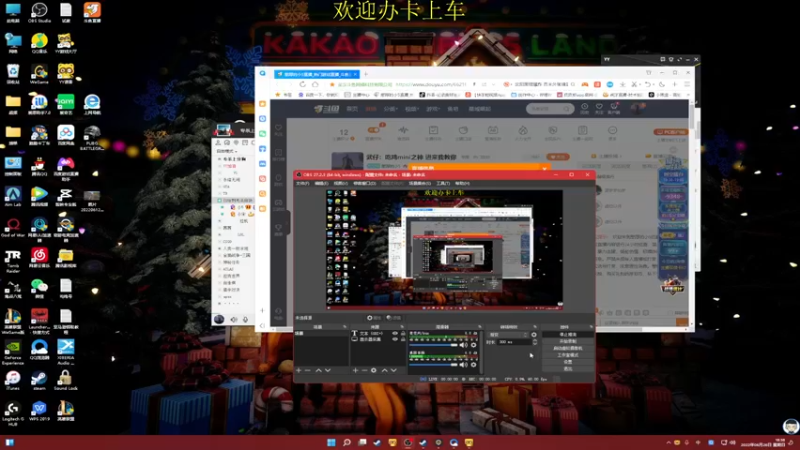Viewport: 800px width, 450px height.
Task: Open a new tab in the browser window
Action: coord(366,74)
